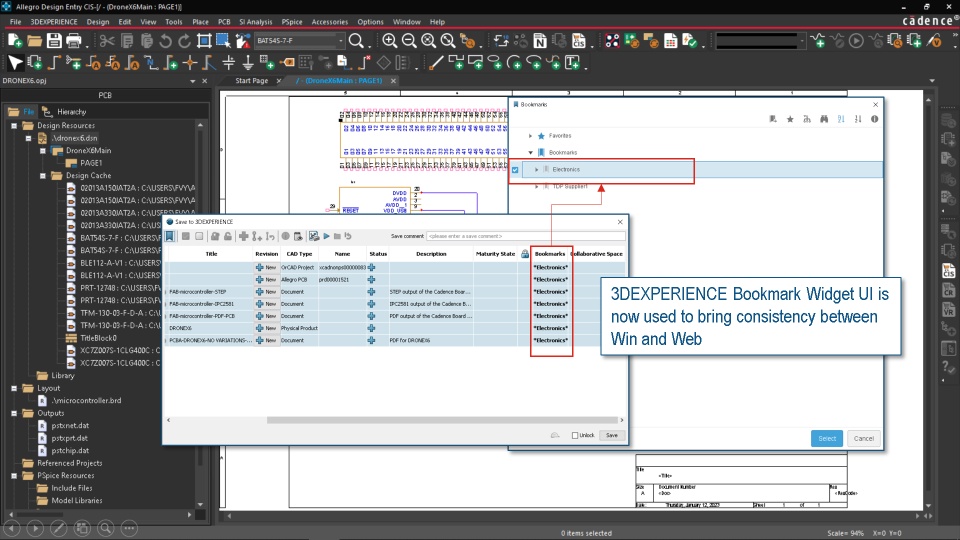Click the binoculars search icon in Bookmarks window
This screenshot has width=960, height=540.
[x=824, y=119]
